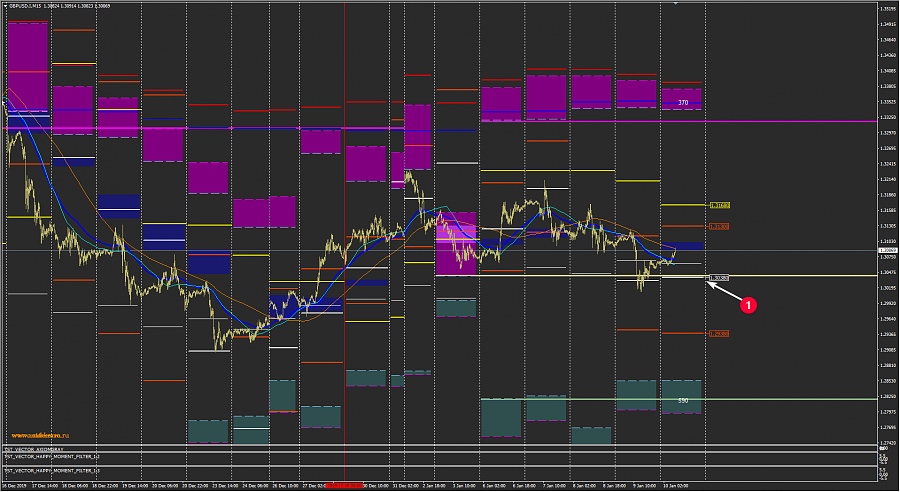Click the 1.31305 value on the price axis
The image size is (900, 492).
point(888,226)
